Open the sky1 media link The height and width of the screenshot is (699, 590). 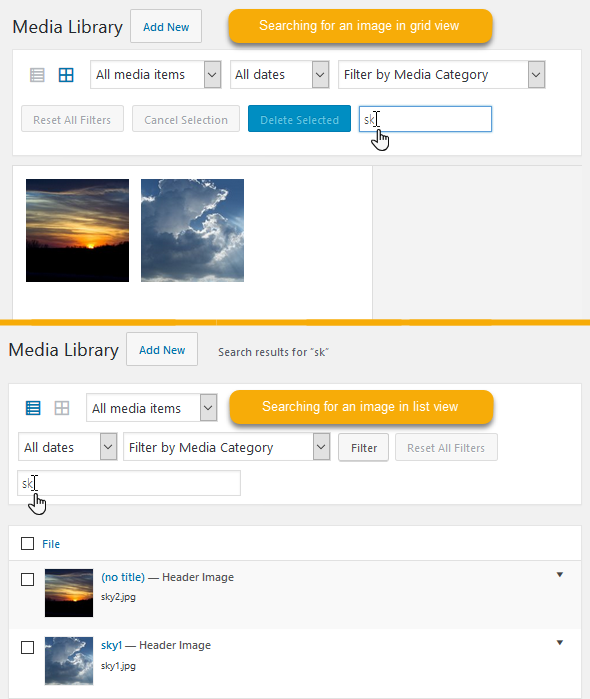click(x=111, y=645)
